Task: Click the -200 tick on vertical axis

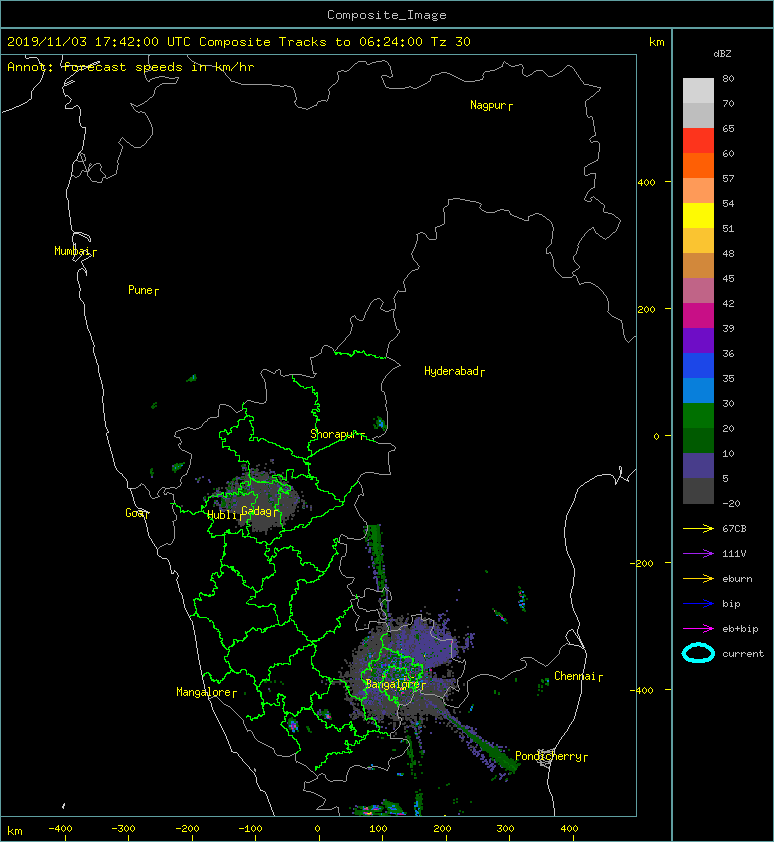Action: tap(642, 563)
